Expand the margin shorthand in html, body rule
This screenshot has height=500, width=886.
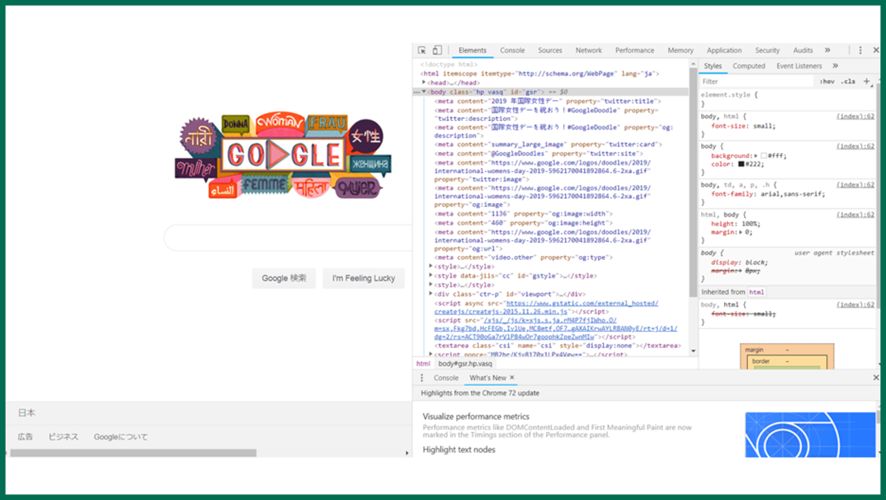point(741,232)
